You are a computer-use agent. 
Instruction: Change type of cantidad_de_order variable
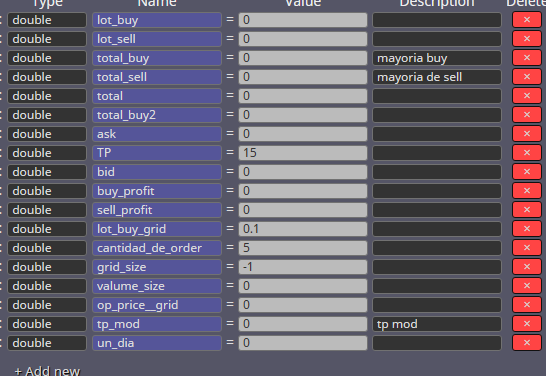[x=47, y=248]
